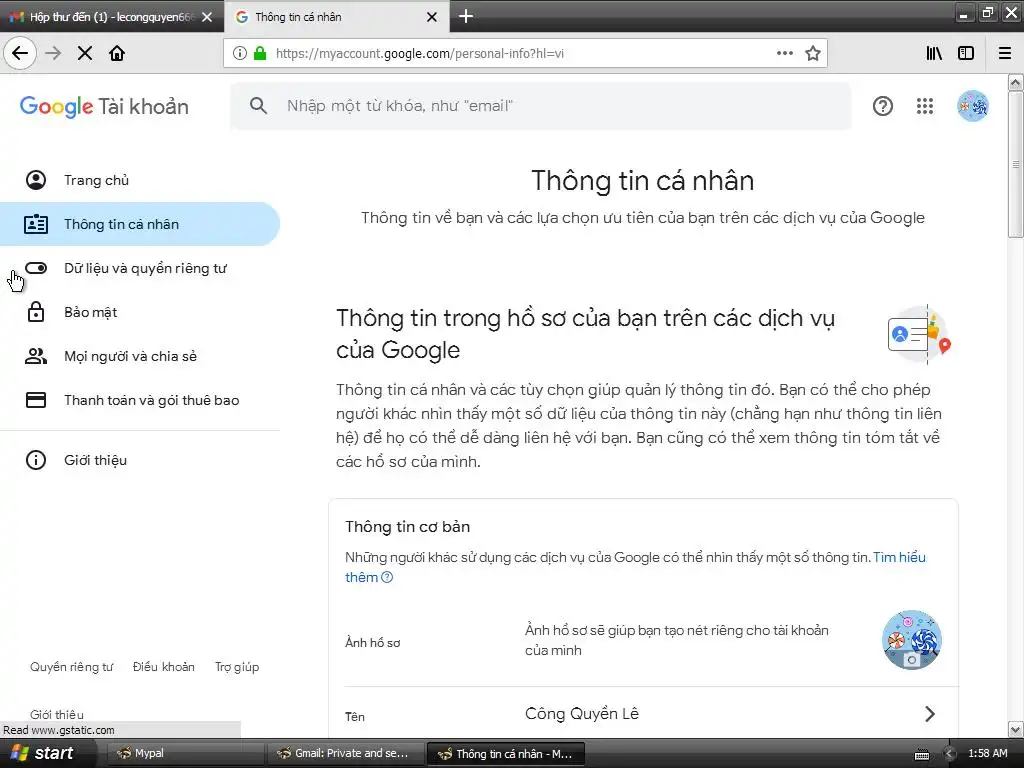Click the Bảo mật lock icon

pyautogui.click(x=36, y=312)
